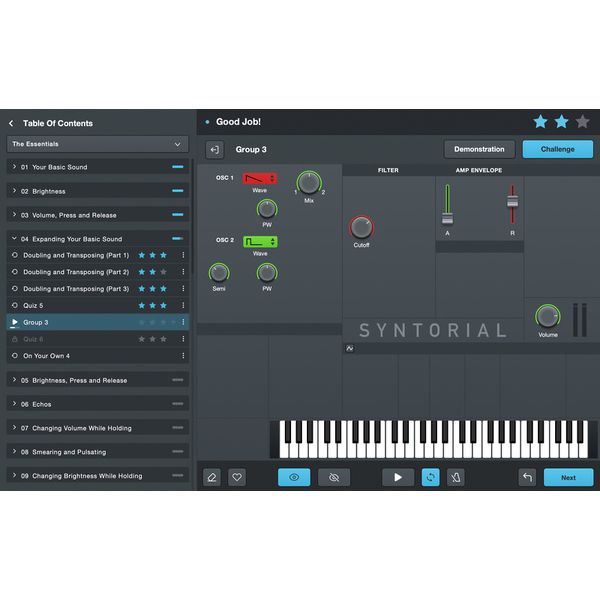Expand chapter 08 Smearing and Pulsating

tap(98, 452)
